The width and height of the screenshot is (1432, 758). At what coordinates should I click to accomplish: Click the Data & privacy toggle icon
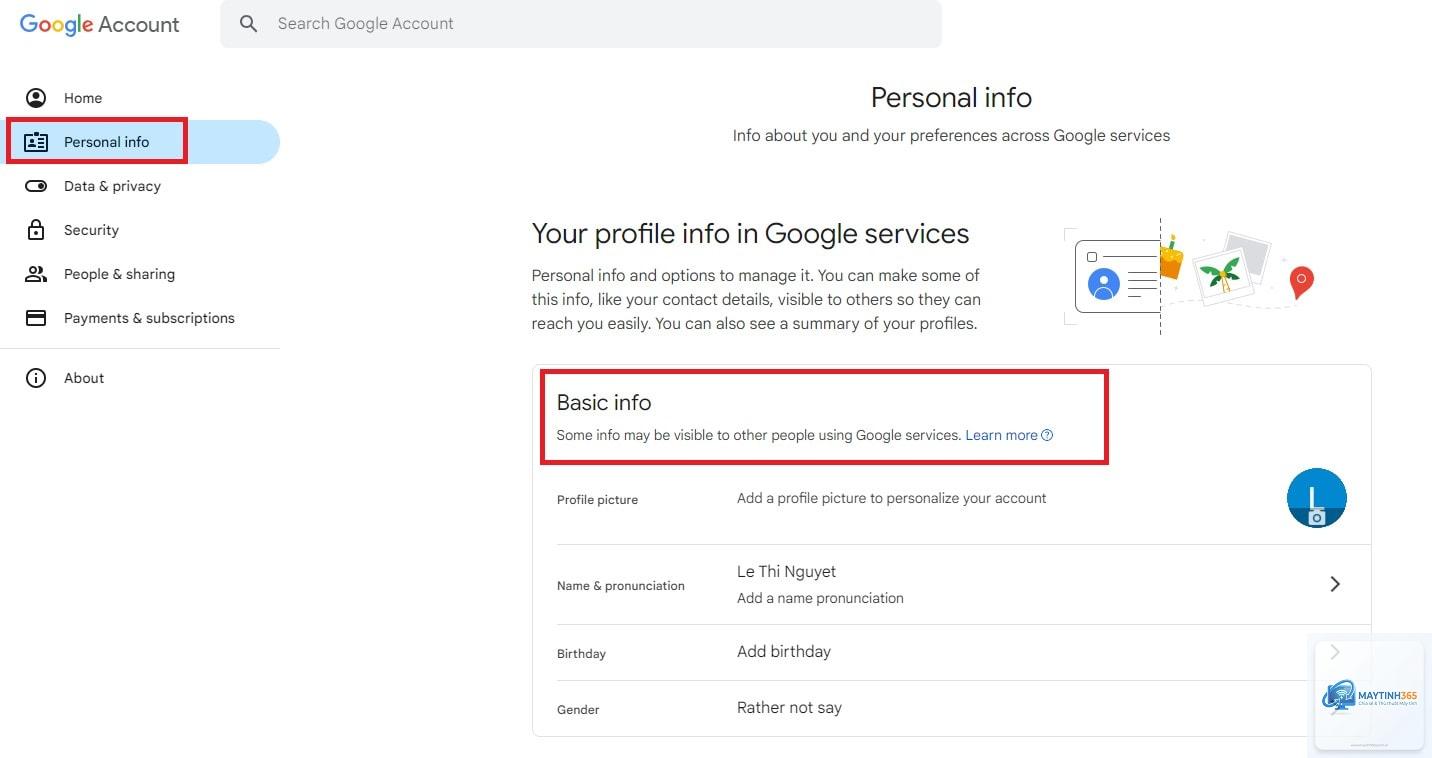coord(36,186)
